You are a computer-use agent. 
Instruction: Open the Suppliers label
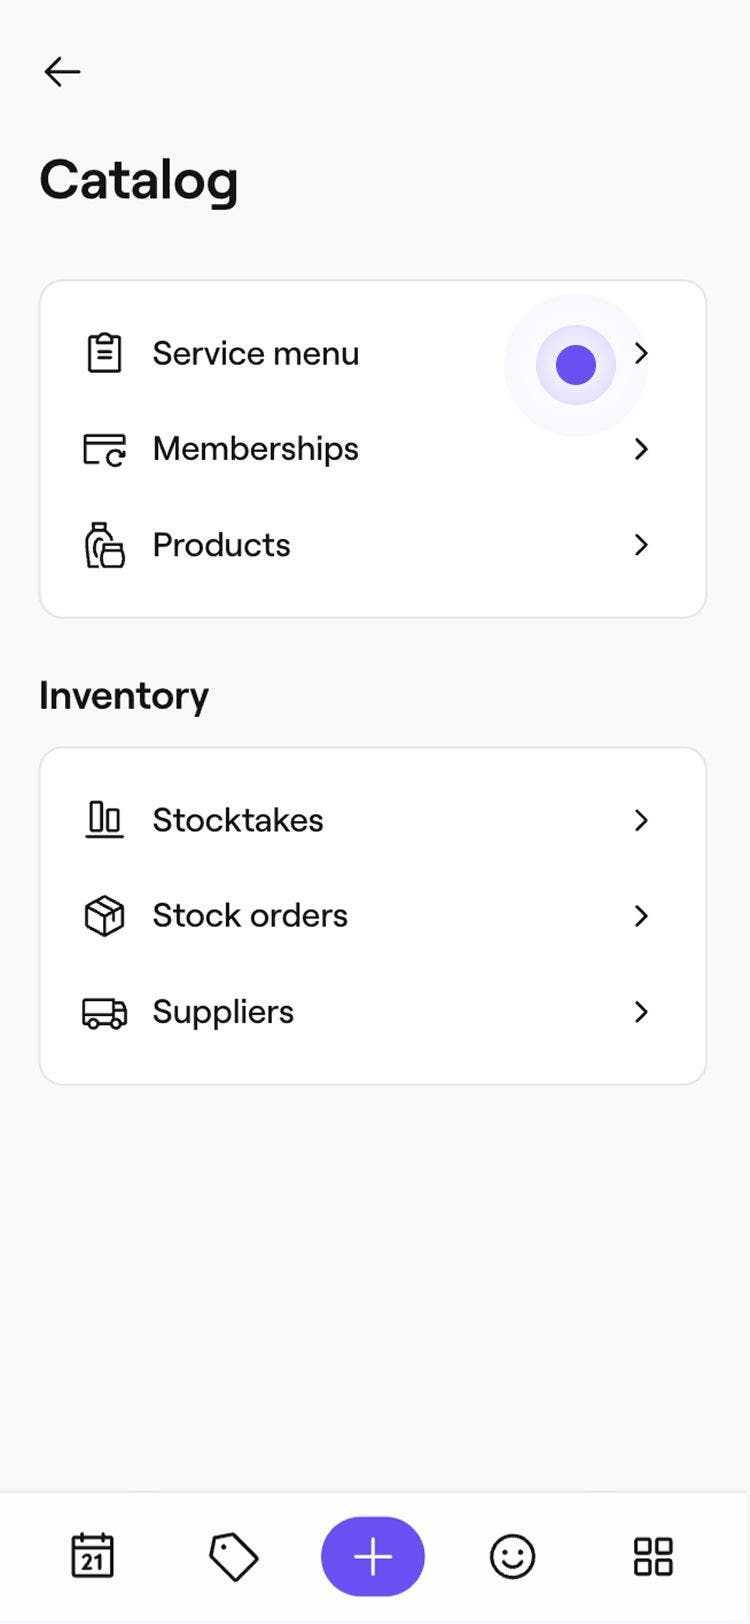[x=223, y=1012]
